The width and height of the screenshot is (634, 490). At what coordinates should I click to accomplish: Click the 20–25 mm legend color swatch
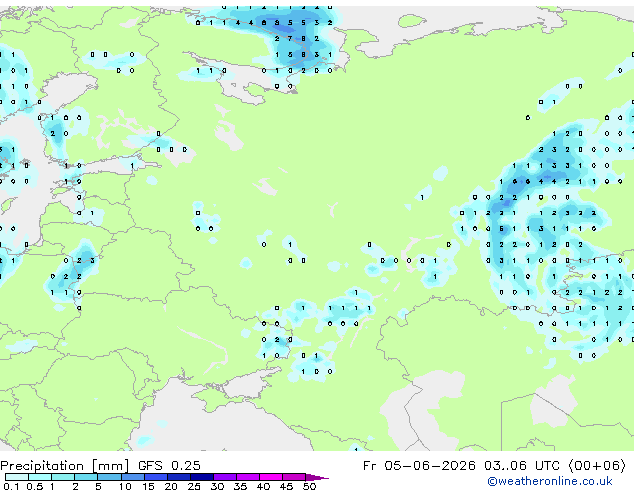179,477
